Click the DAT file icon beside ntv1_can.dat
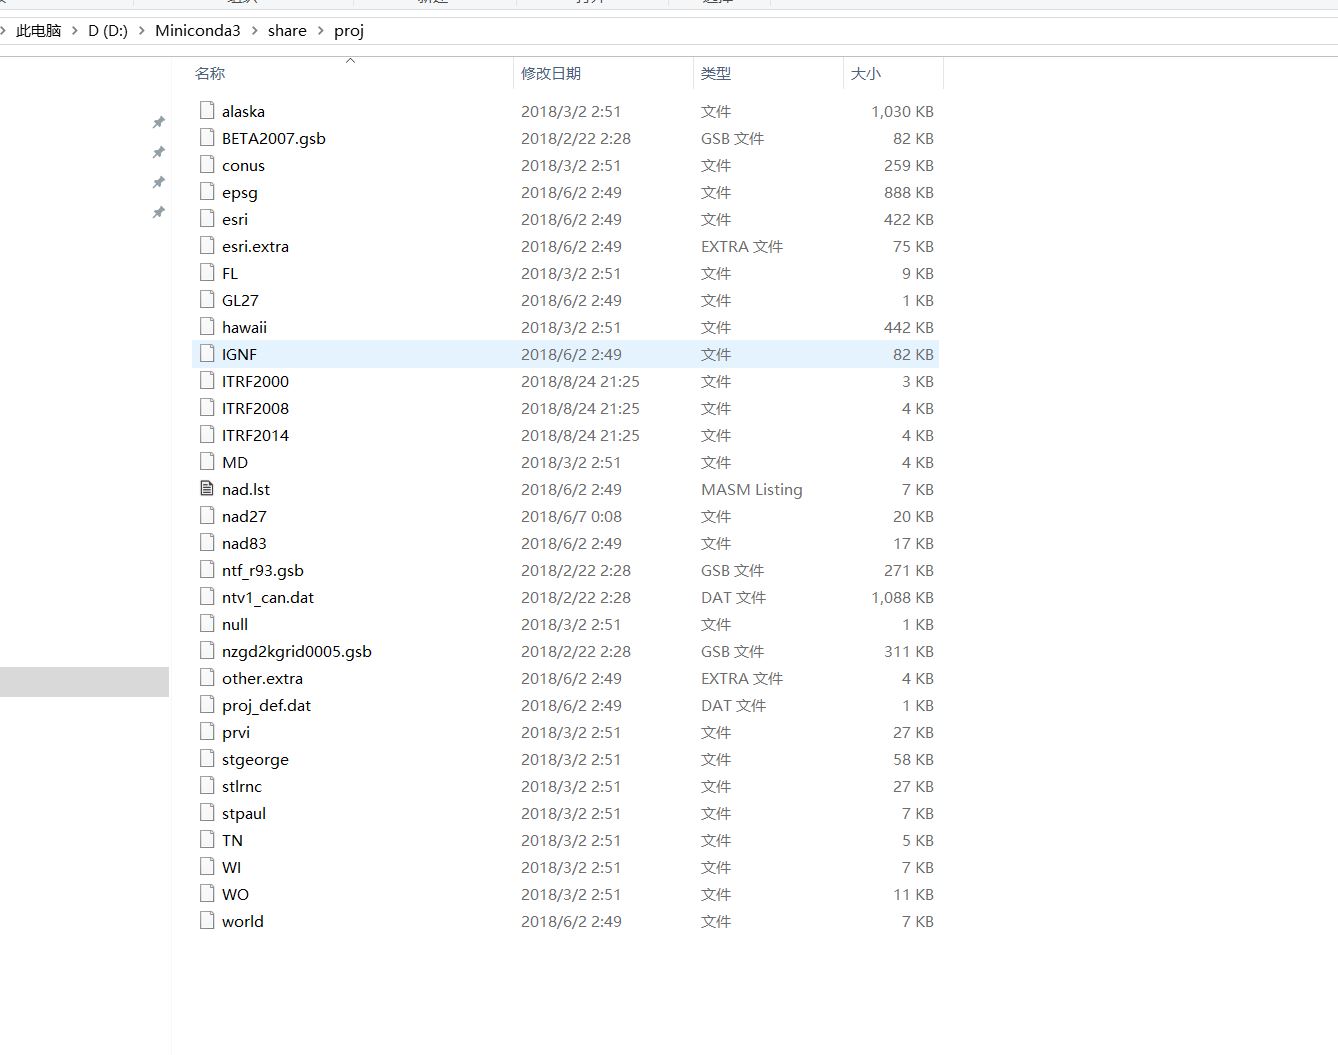The height and width of the screenshot is (1055, 1338). coord(207,597)
